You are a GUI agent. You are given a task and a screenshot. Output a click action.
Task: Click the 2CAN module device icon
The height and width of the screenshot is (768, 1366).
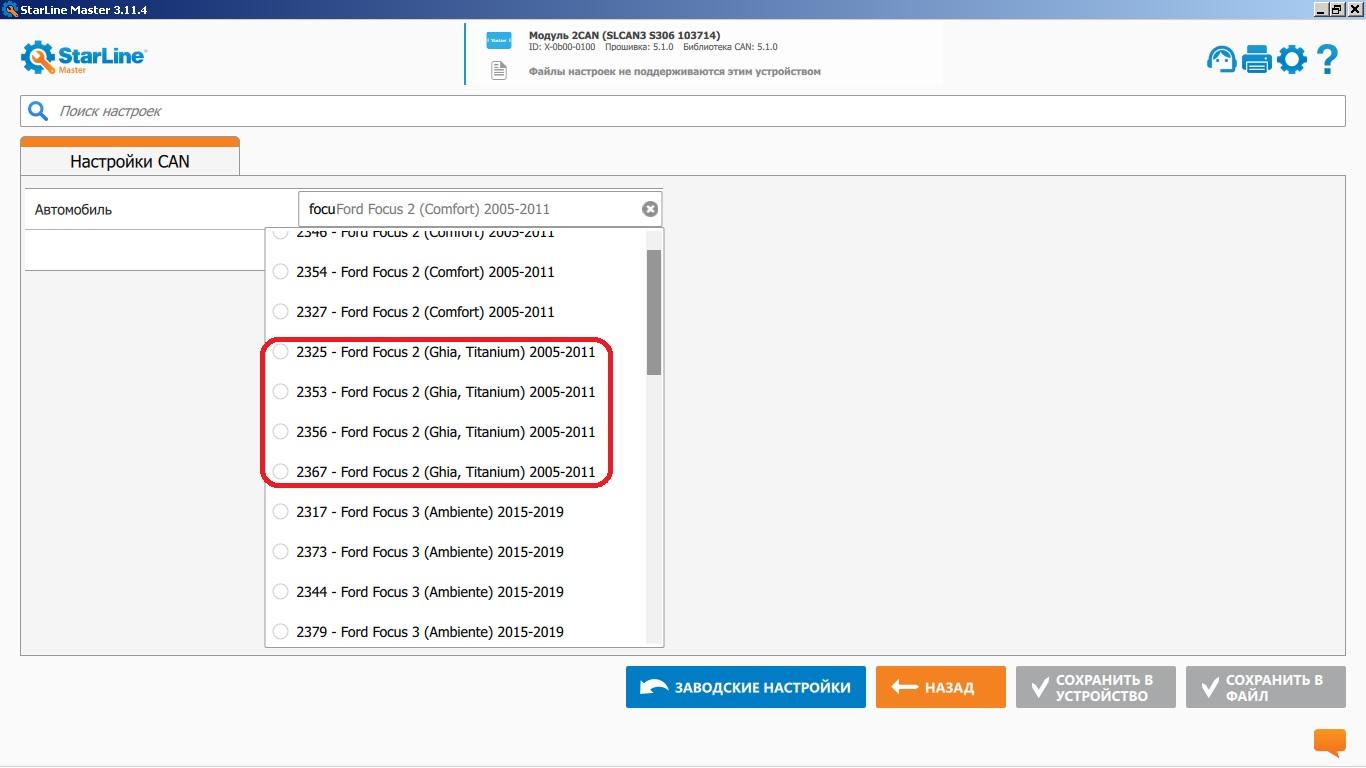(x=498, y=41)
